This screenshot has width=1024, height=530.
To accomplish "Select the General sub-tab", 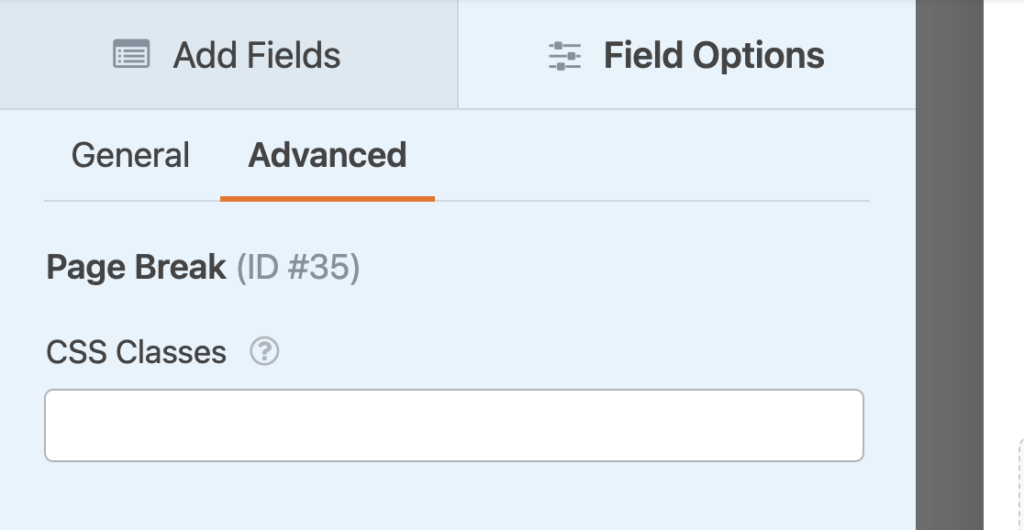I will click(130, 155).
